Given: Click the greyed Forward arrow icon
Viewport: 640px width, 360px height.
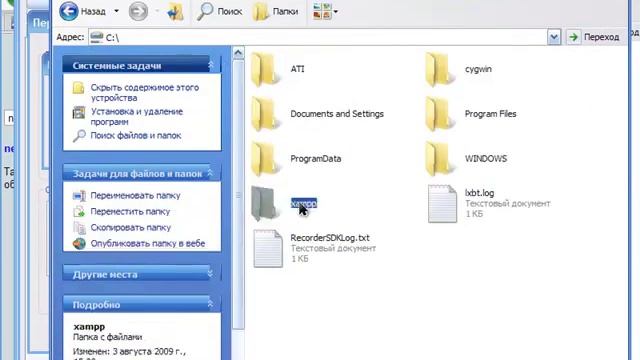Looking at the screenshot, I should (x=138, y=11).
